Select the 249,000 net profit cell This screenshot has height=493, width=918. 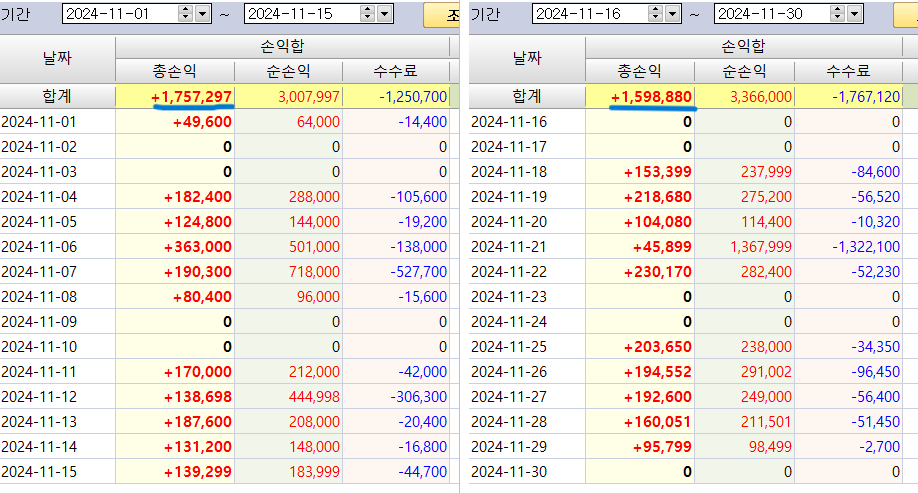744,396
